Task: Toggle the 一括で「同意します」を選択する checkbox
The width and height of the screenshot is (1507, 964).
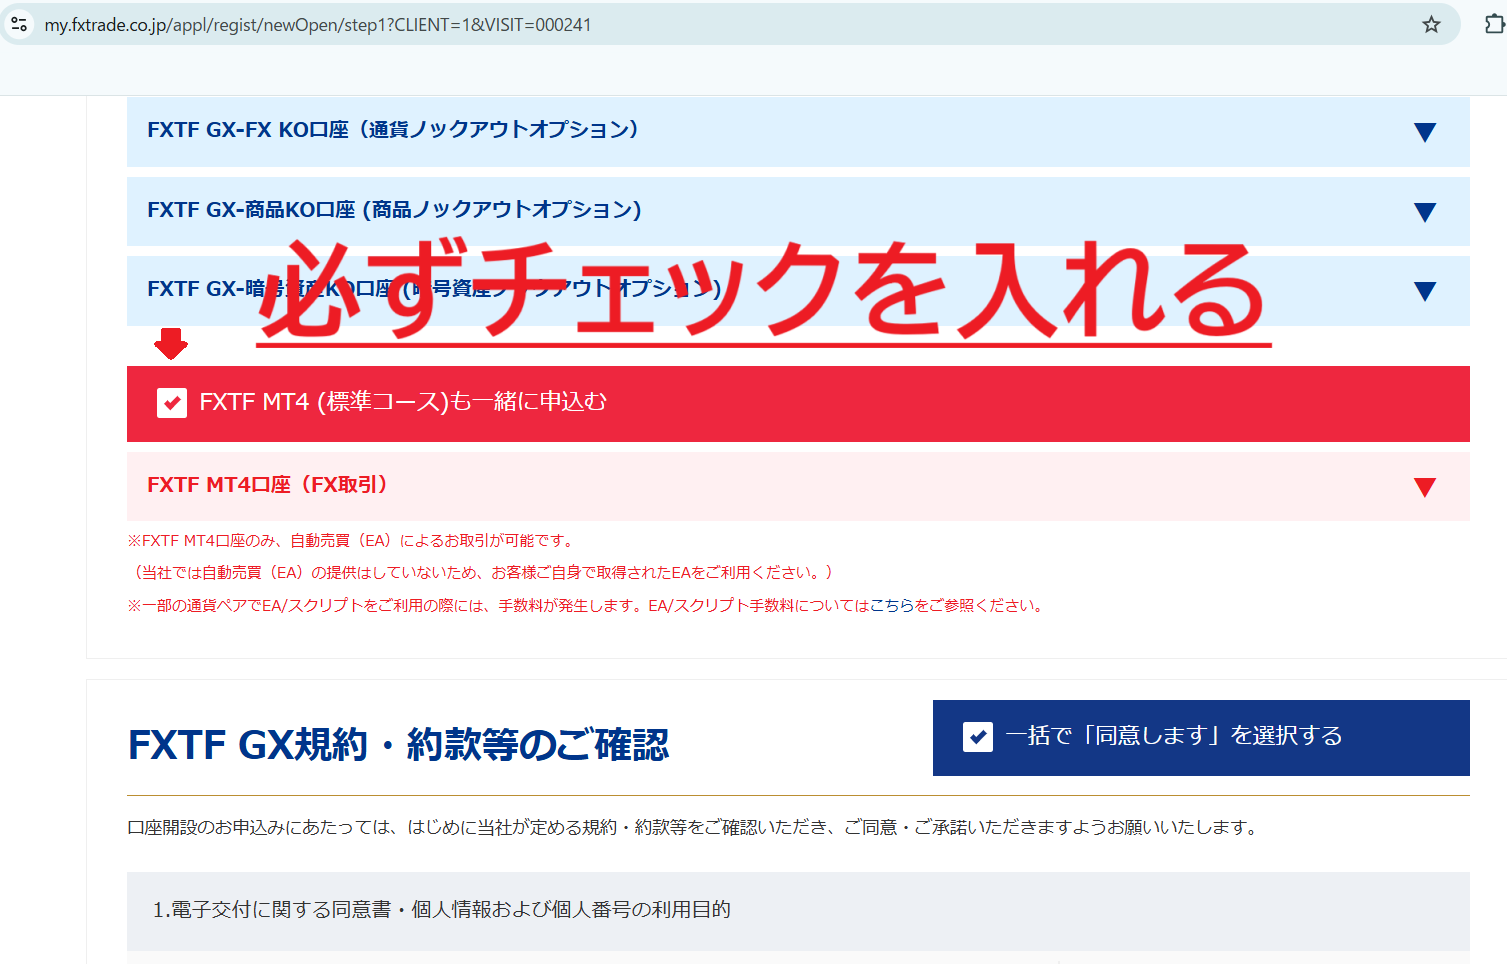Action: [x=976, y=738]
